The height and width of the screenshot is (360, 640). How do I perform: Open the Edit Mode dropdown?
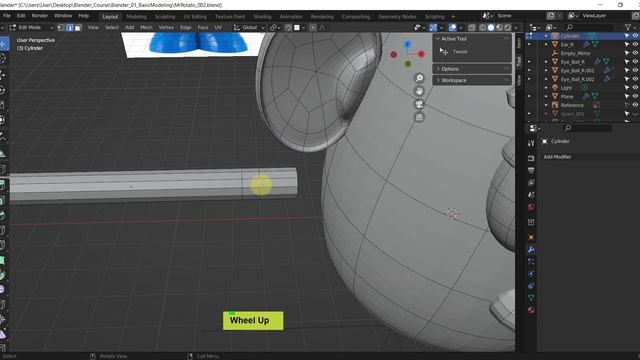point(31,27)
